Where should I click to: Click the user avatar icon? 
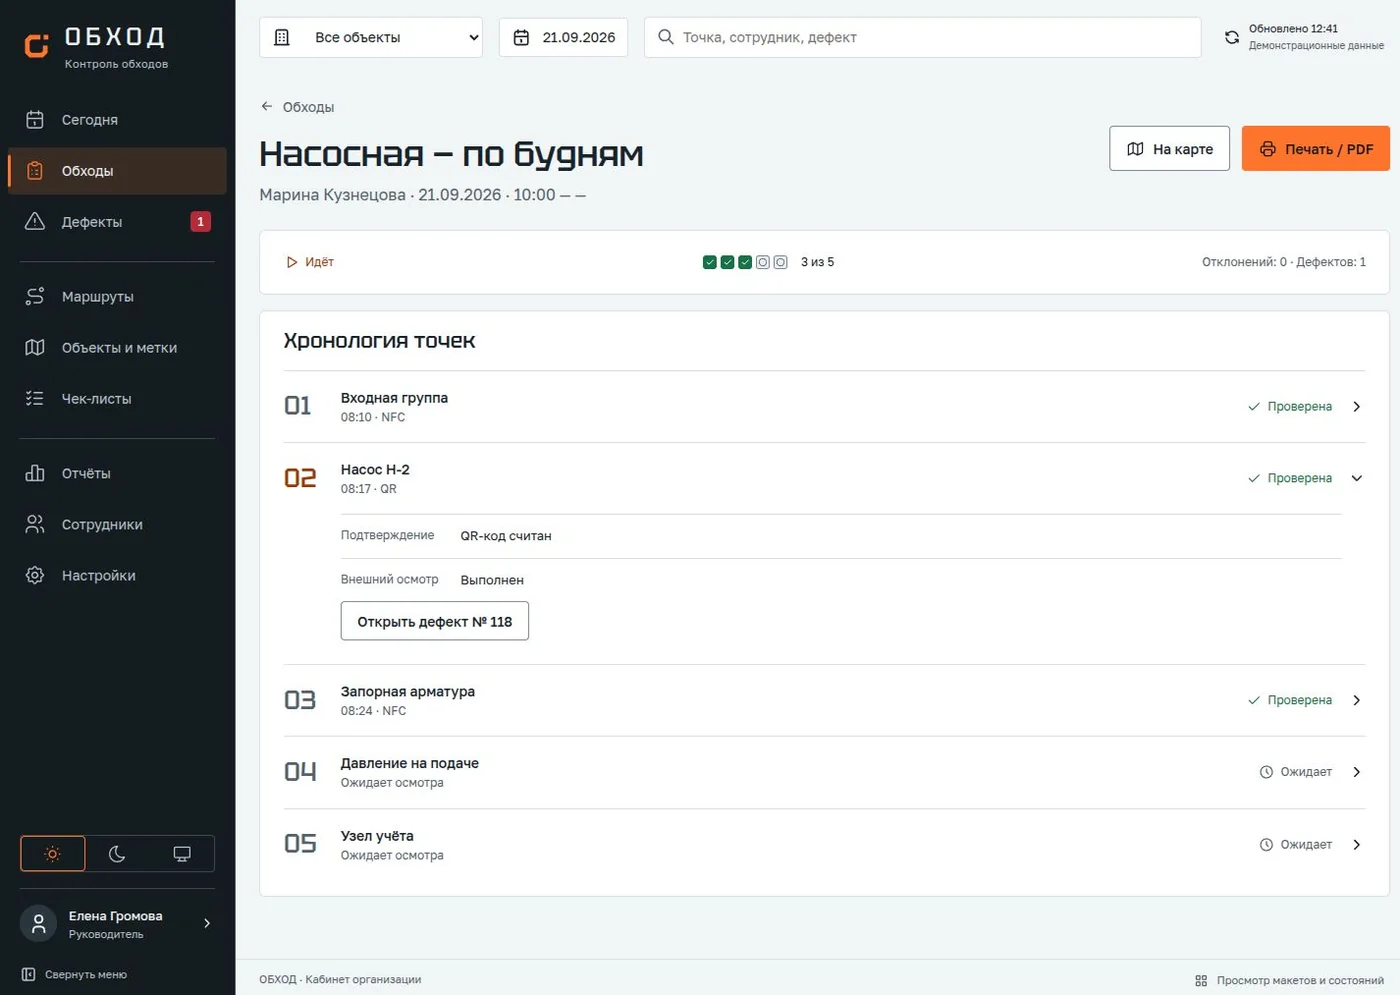pyautogui.click(x=39, y=924)
